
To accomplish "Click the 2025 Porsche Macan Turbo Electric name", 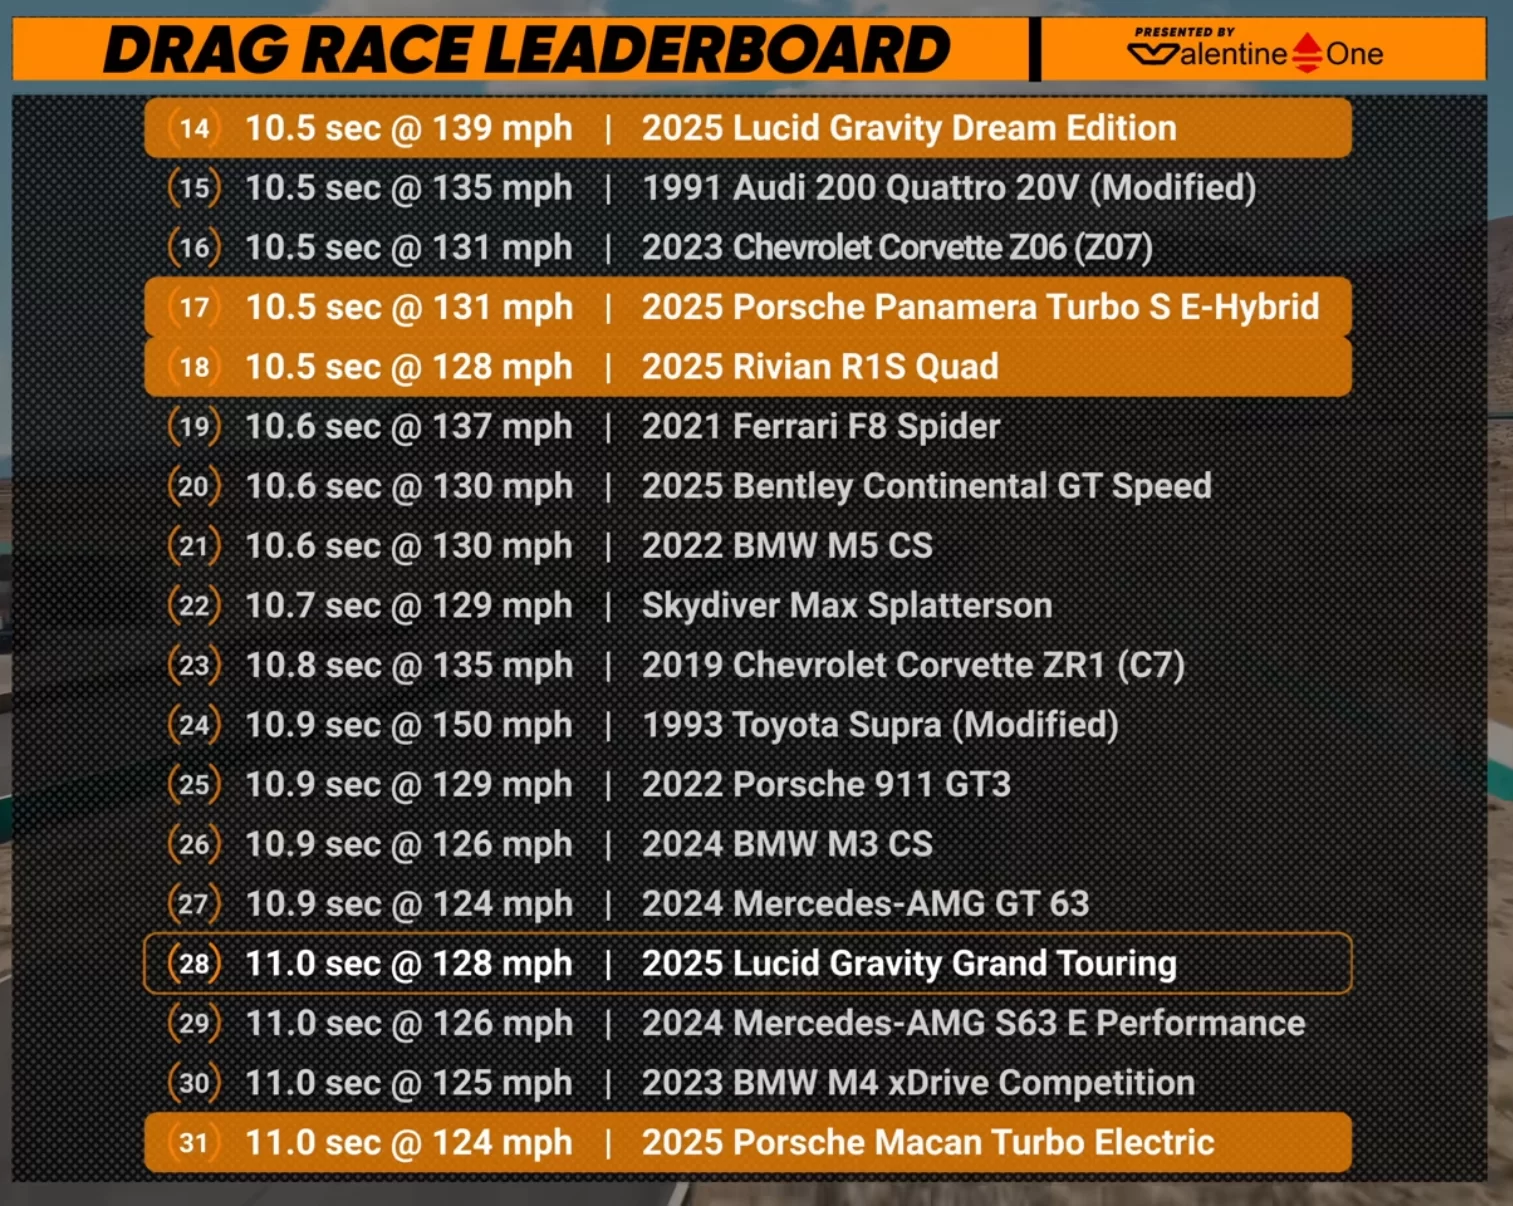I will pyautogui.click(x=928, y=1142).
